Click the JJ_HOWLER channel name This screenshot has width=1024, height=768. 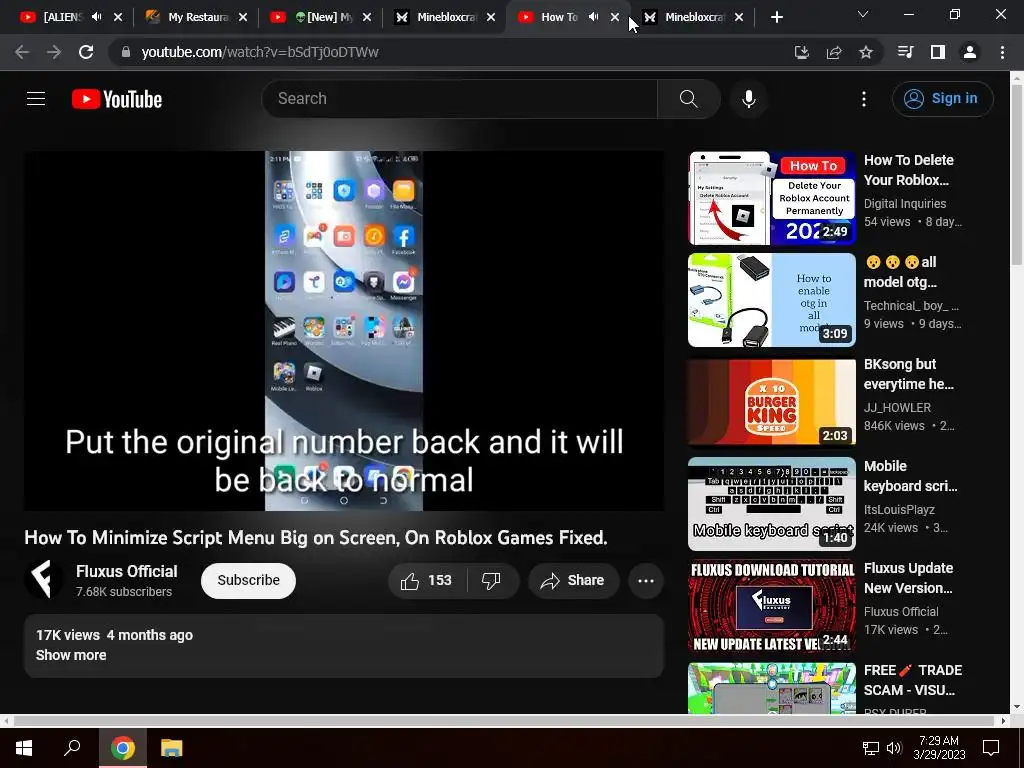coord(897,408)
